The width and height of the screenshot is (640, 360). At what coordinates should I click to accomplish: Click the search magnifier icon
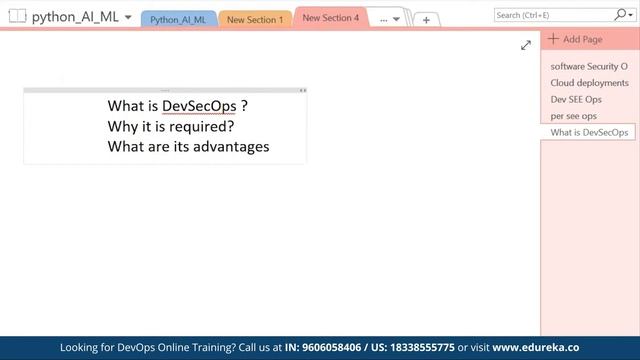point(620,15)
